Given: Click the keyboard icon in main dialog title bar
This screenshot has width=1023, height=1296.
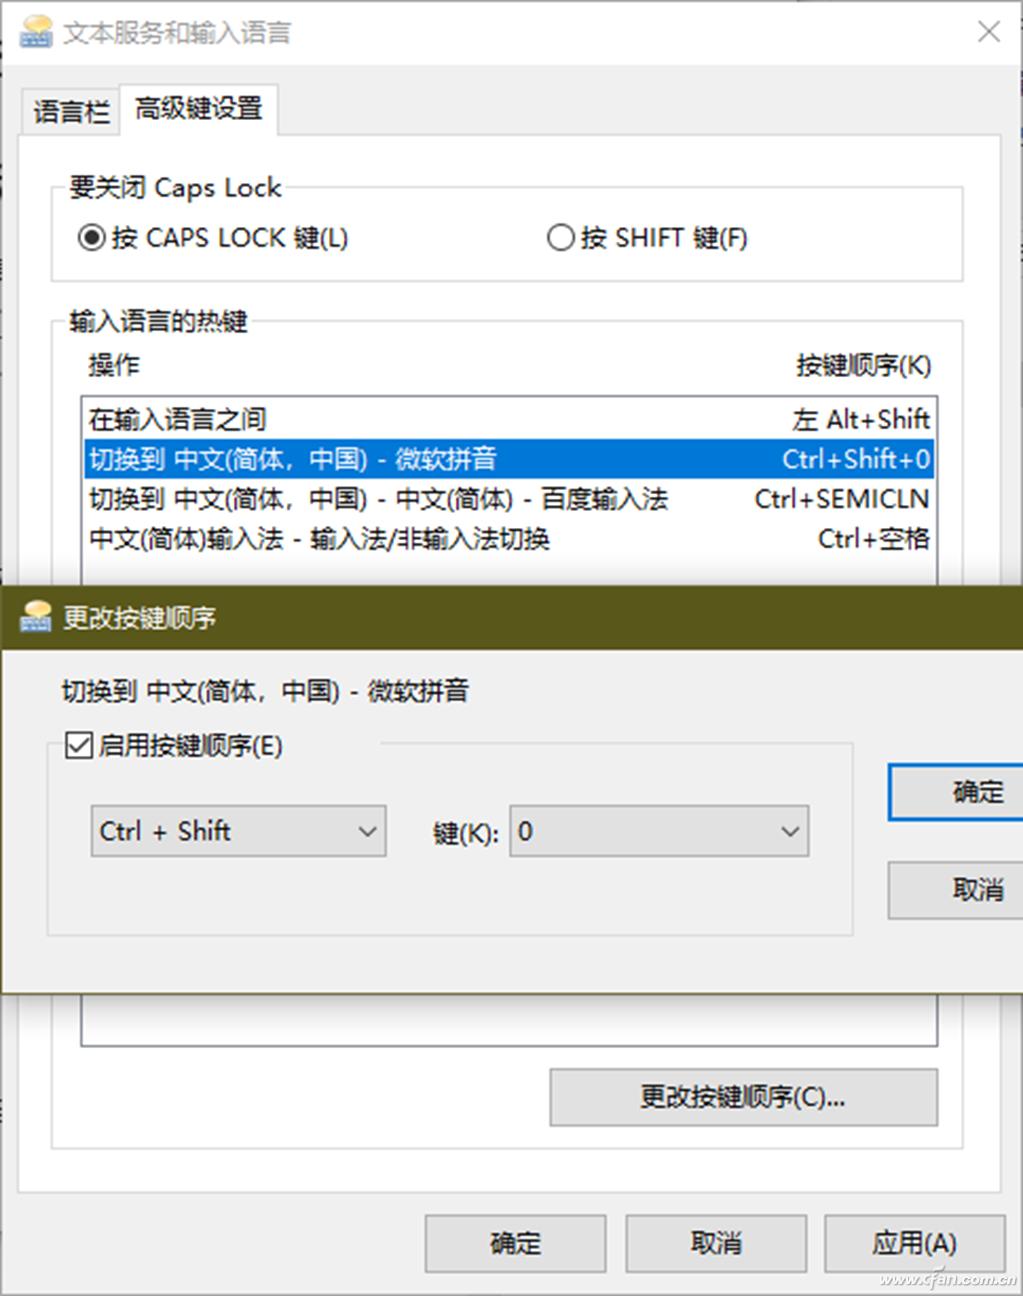Looking at the screenshot, I should [x=35, y=31].
